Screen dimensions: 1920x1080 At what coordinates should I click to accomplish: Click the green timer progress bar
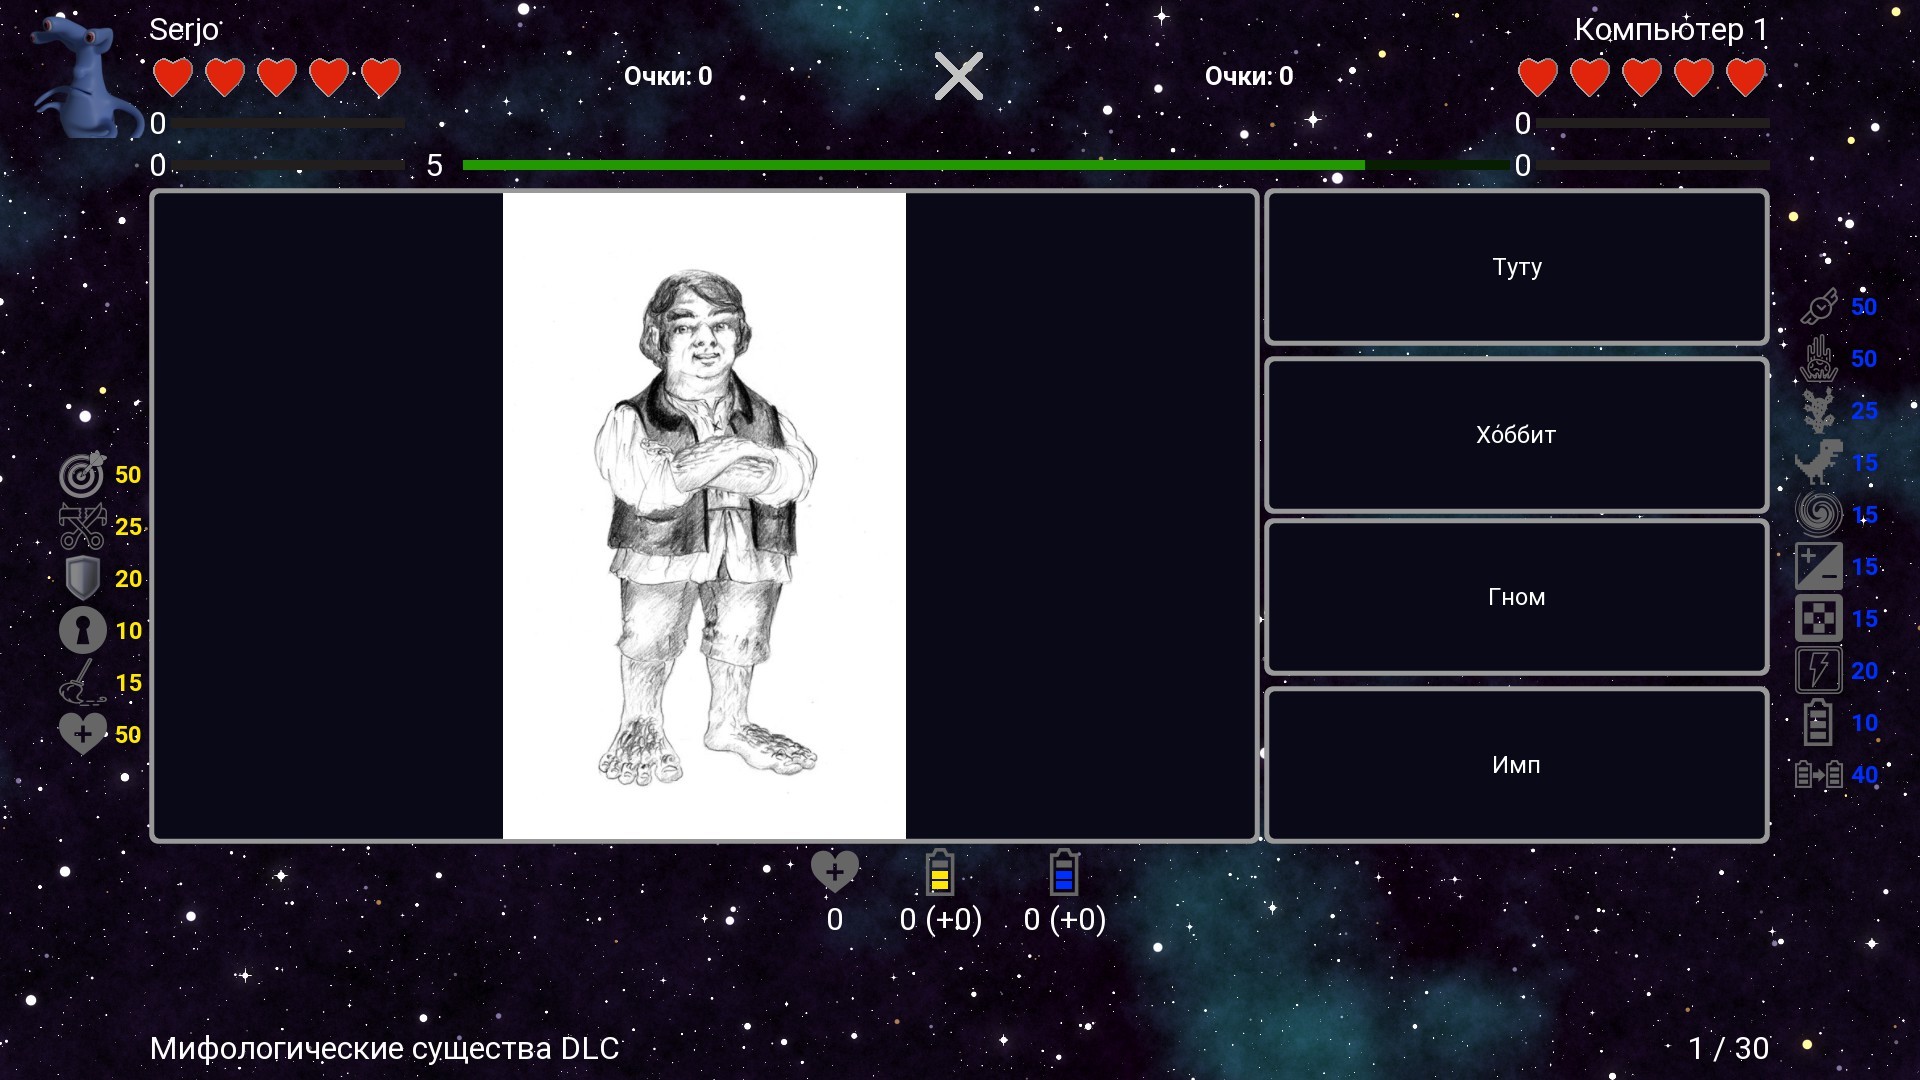pos(912,165)
